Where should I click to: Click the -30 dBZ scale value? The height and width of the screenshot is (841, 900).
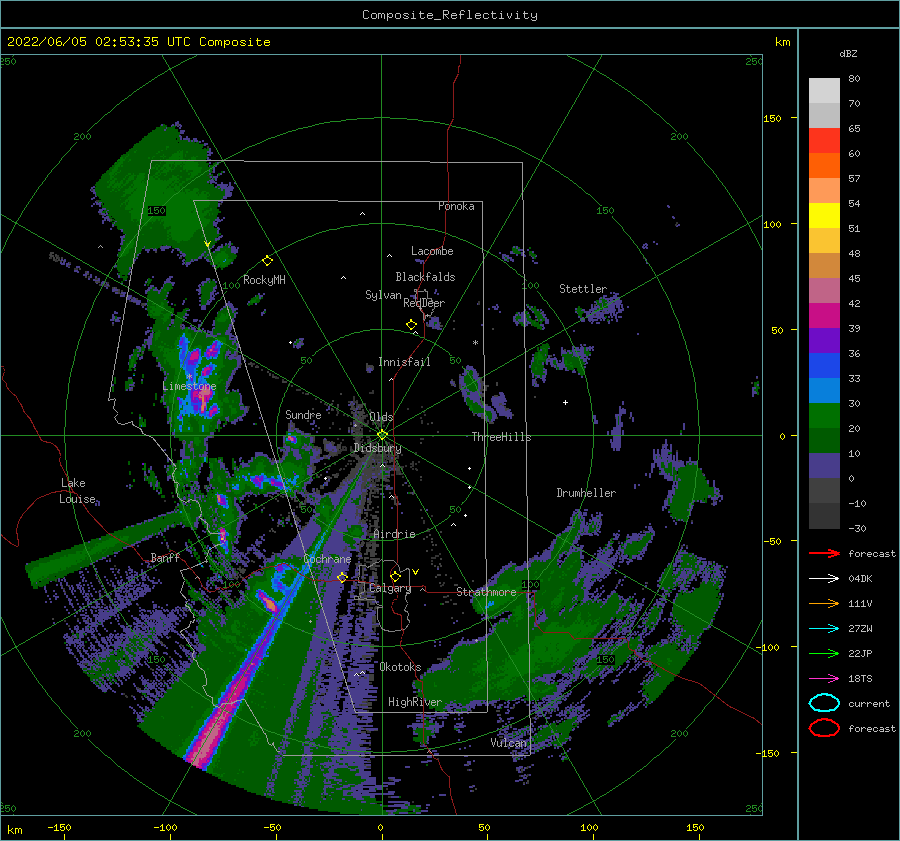[x=857, y=528]
